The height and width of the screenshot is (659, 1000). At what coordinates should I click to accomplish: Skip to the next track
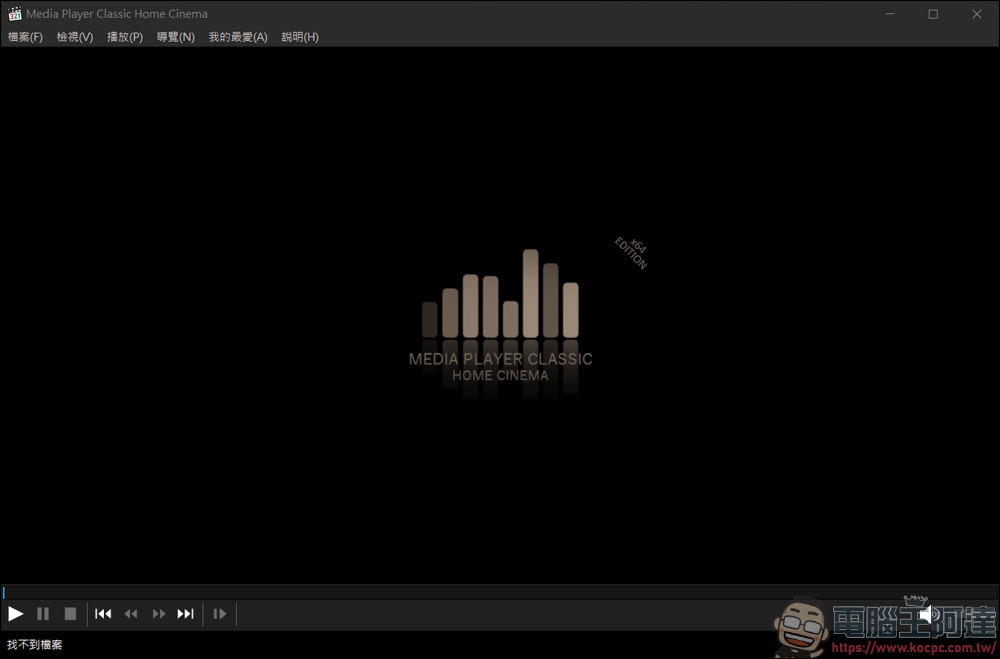click(x=185, y=613)
